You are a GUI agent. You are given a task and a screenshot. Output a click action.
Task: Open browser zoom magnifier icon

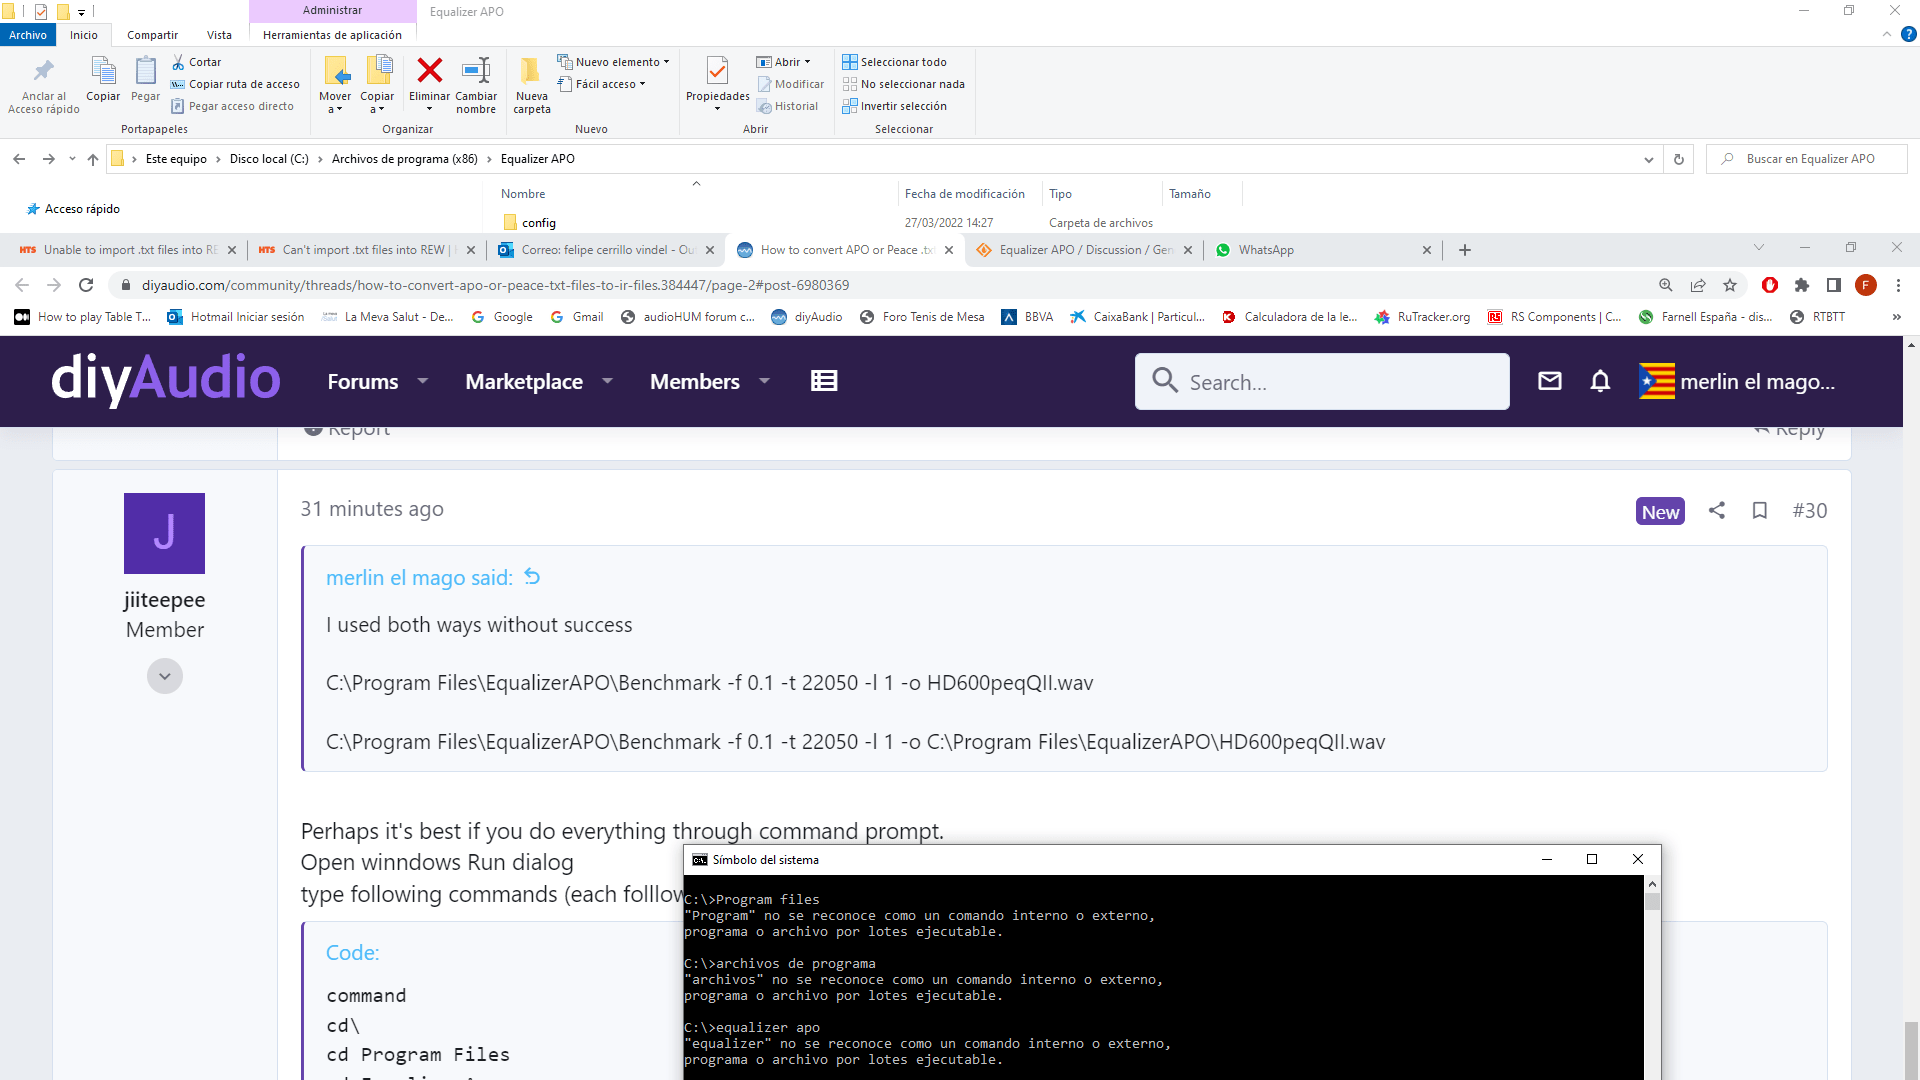(1666, 285)
